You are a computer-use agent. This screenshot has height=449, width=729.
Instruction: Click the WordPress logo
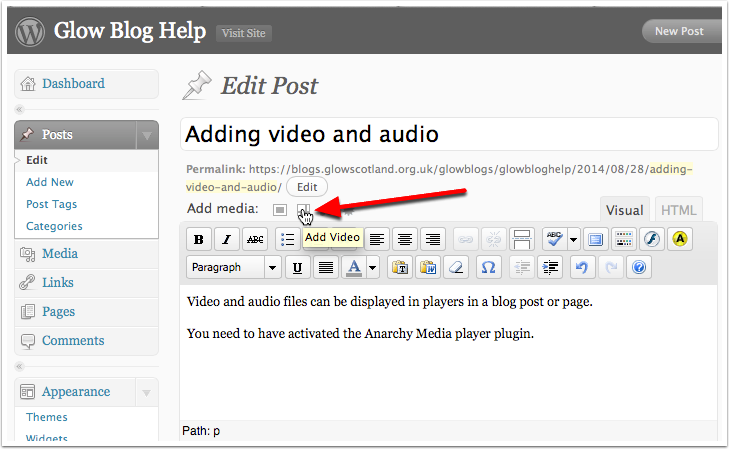[30, 31]
